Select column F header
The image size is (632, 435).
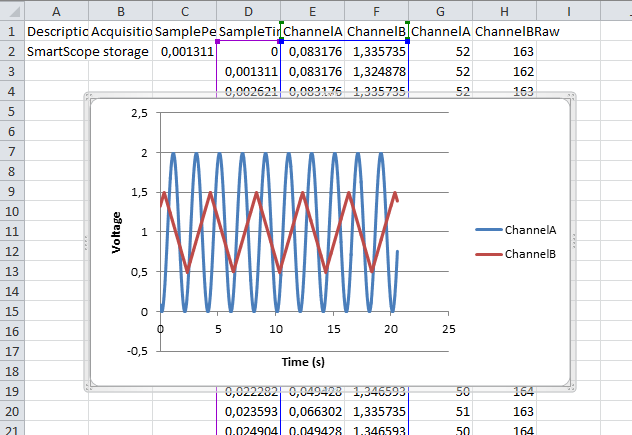pyautogui.click(x=376, y=10)
